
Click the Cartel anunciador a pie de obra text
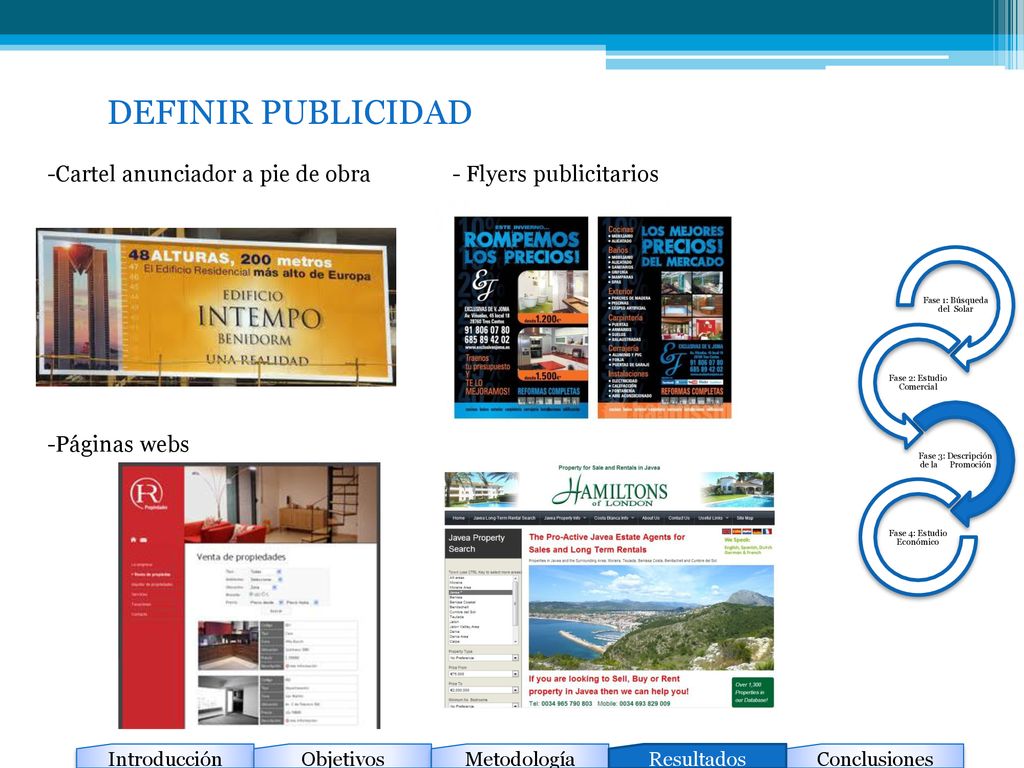(x=209, y=174)
